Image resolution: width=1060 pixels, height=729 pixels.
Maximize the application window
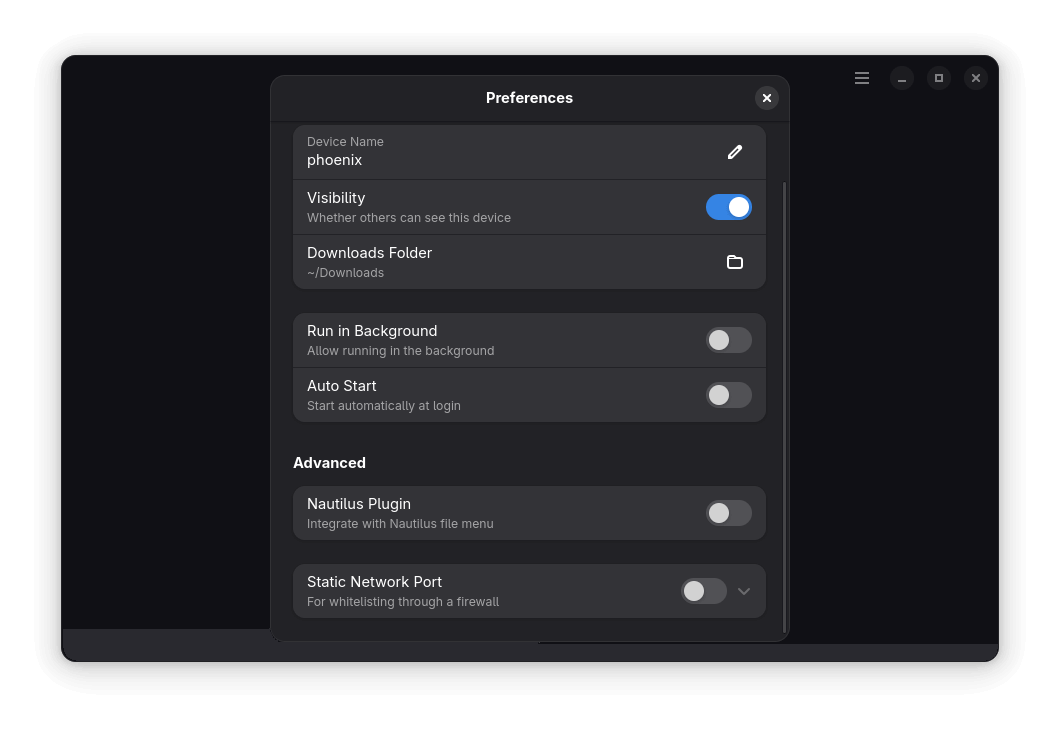[x=939, y=78]
